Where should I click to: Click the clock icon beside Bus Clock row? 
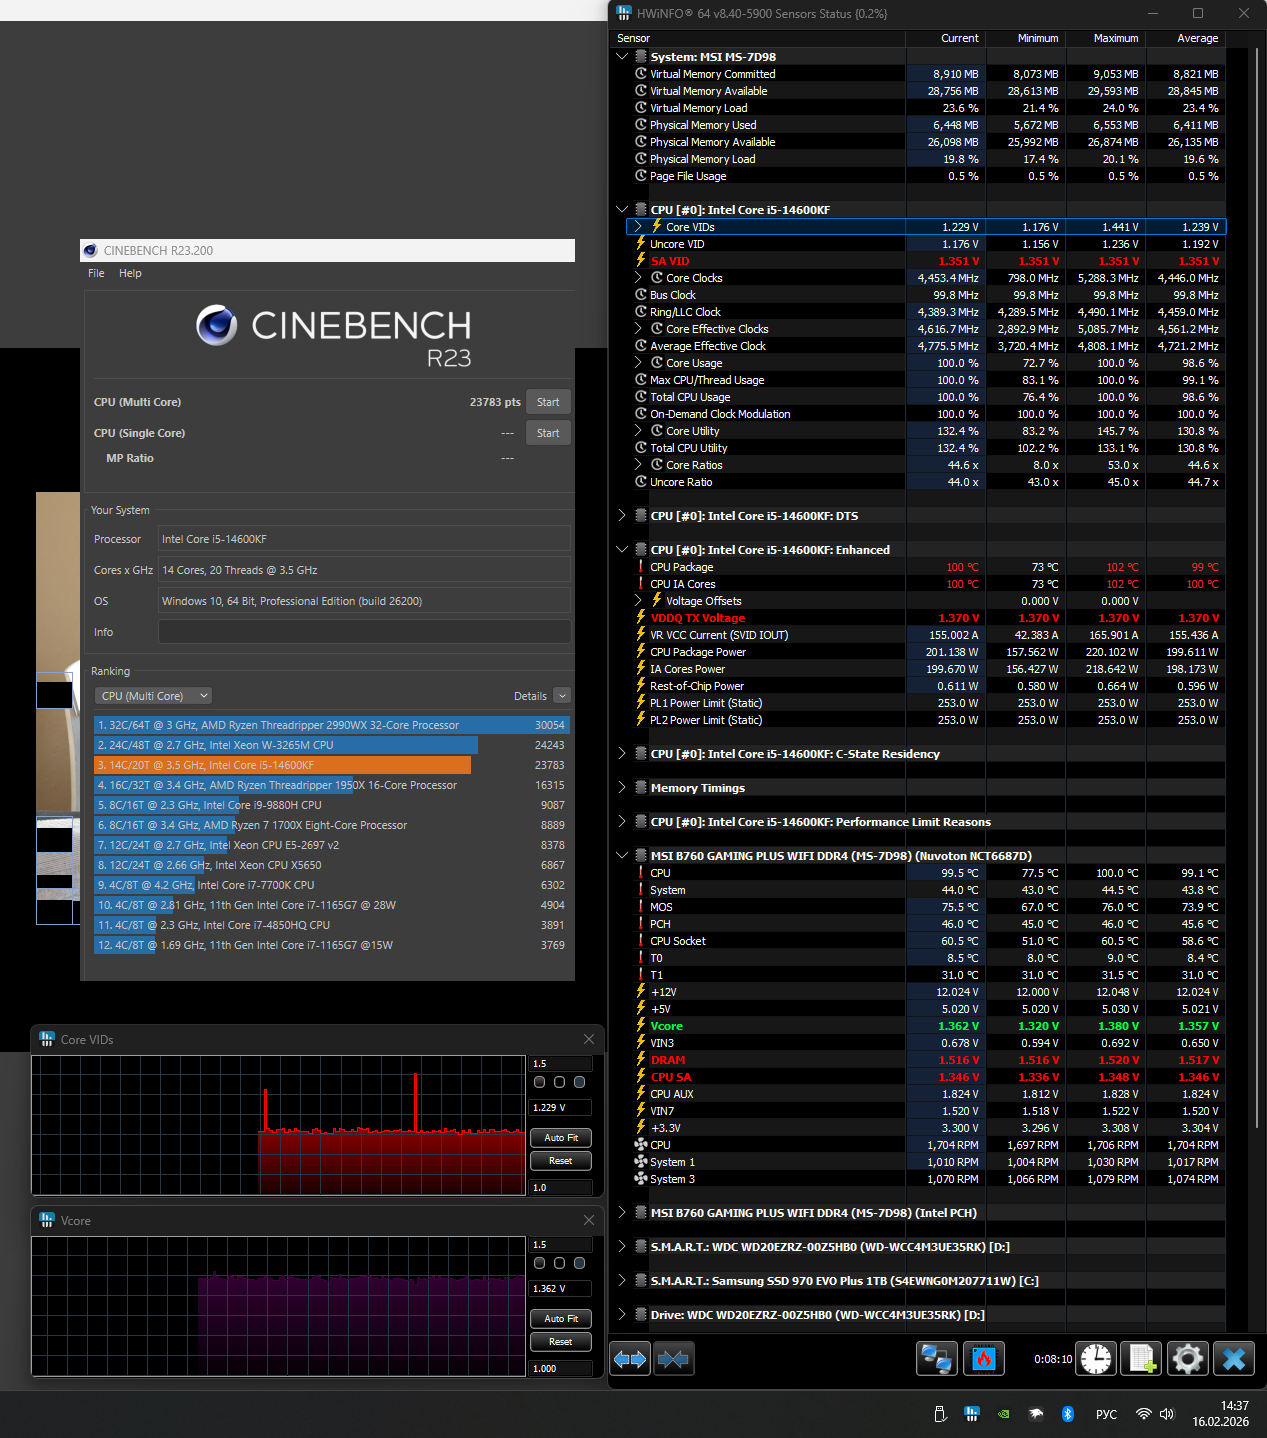[641, 295]
